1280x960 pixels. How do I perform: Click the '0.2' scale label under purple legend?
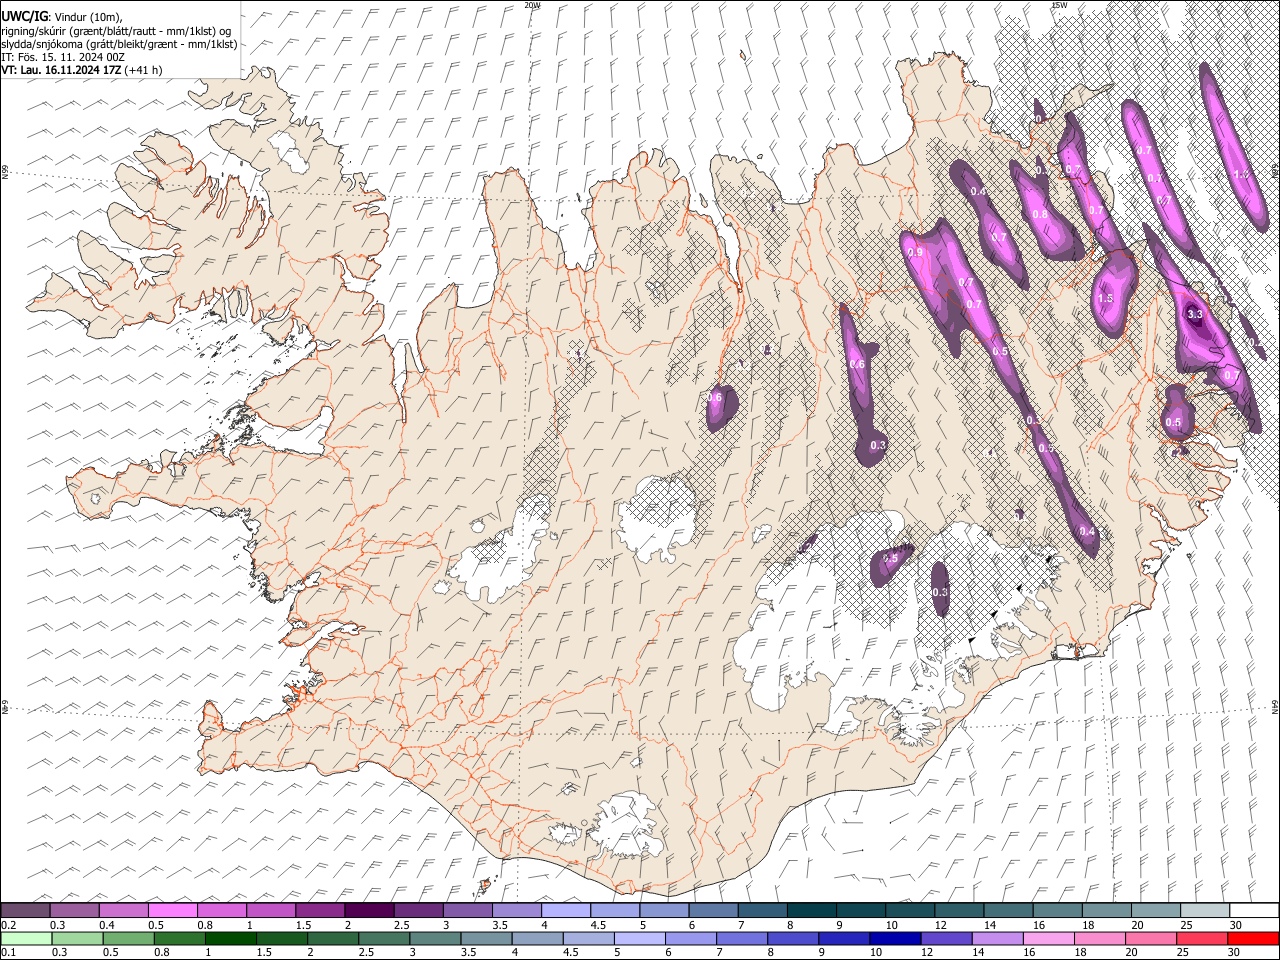pos(9,925)
